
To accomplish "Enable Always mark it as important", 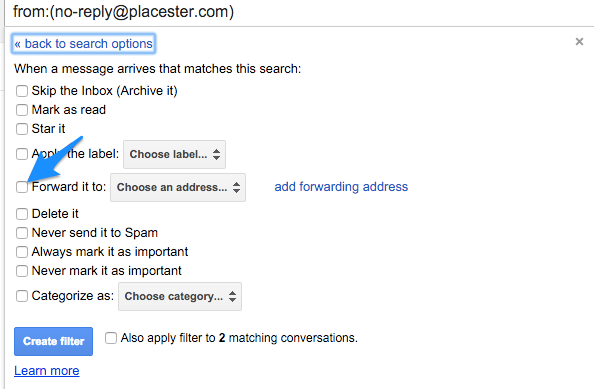I will point(22,252).
